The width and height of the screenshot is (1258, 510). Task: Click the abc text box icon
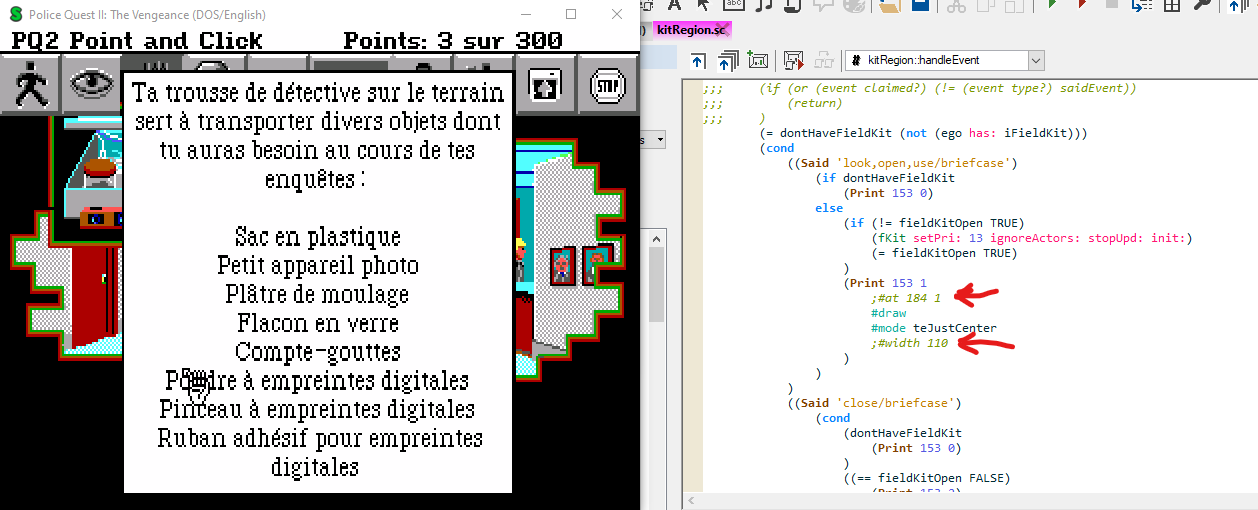pyautogui.click(x=732, y=6)
